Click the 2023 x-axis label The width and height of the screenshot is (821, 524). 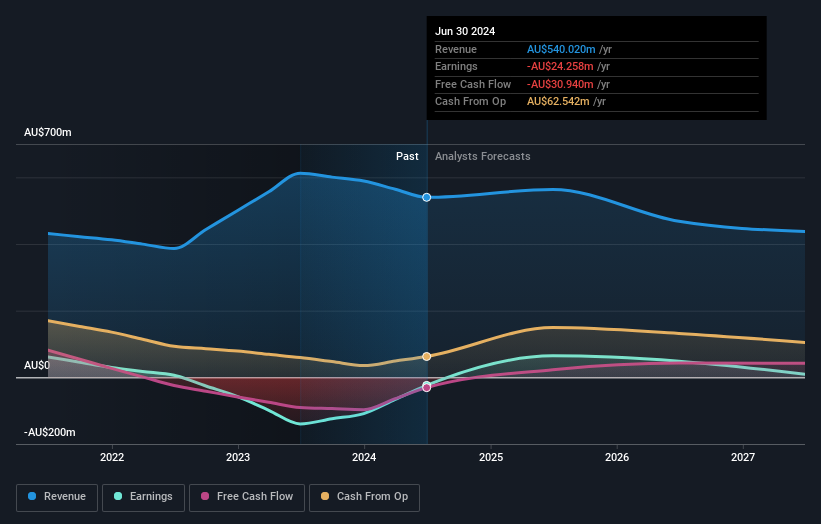(238, 458)
